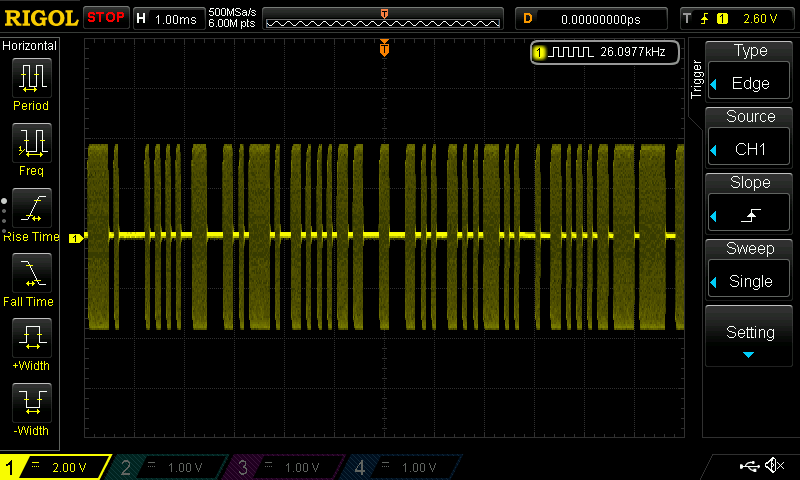The height and width of the screenshot is (480, 800).
Task: Click the RIGOL logo
Action: tap(41, 18)
